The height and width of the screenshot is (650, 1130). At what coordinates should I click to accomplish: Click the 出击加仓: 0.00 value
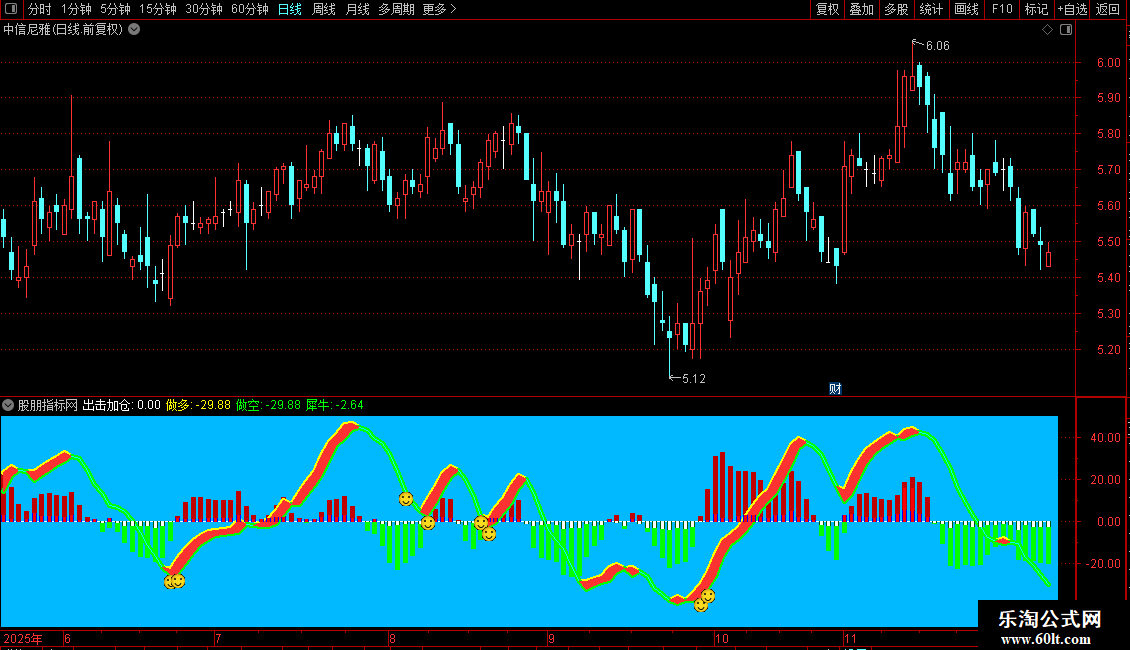click(121, 405)
